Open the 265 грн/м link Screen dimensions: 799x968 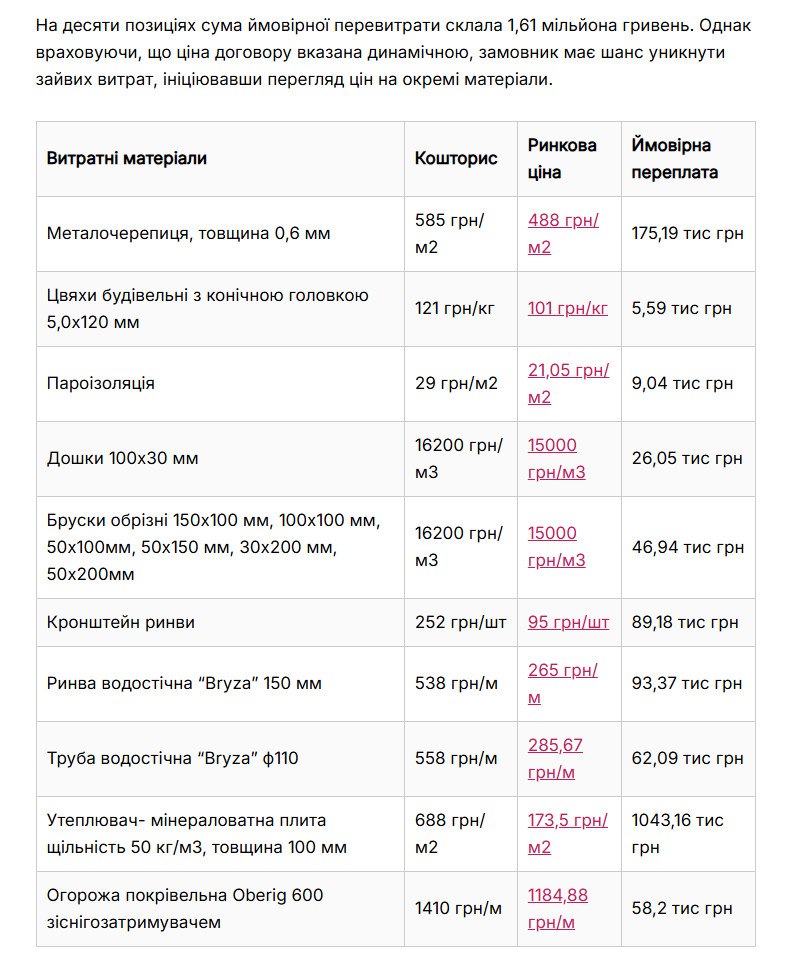pyautogui.click(x=563, y=683)
